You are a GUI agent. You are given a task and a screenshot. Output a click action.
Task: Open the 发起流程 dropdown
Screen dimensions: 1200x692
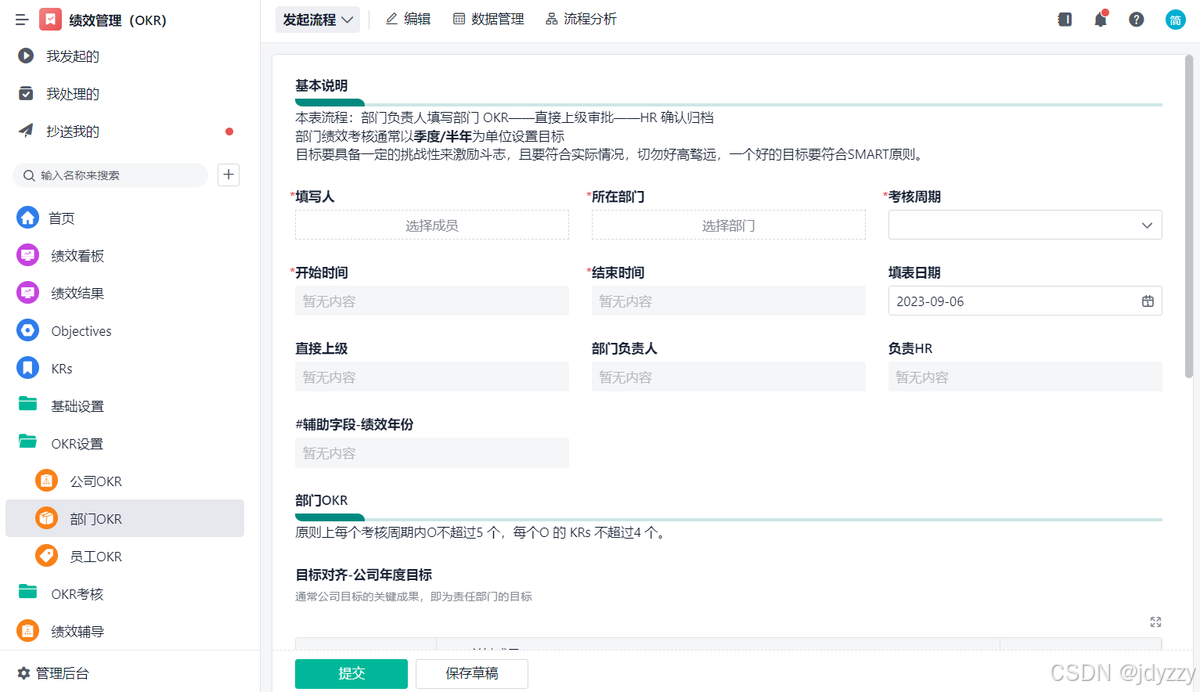(x=318, y=19)
